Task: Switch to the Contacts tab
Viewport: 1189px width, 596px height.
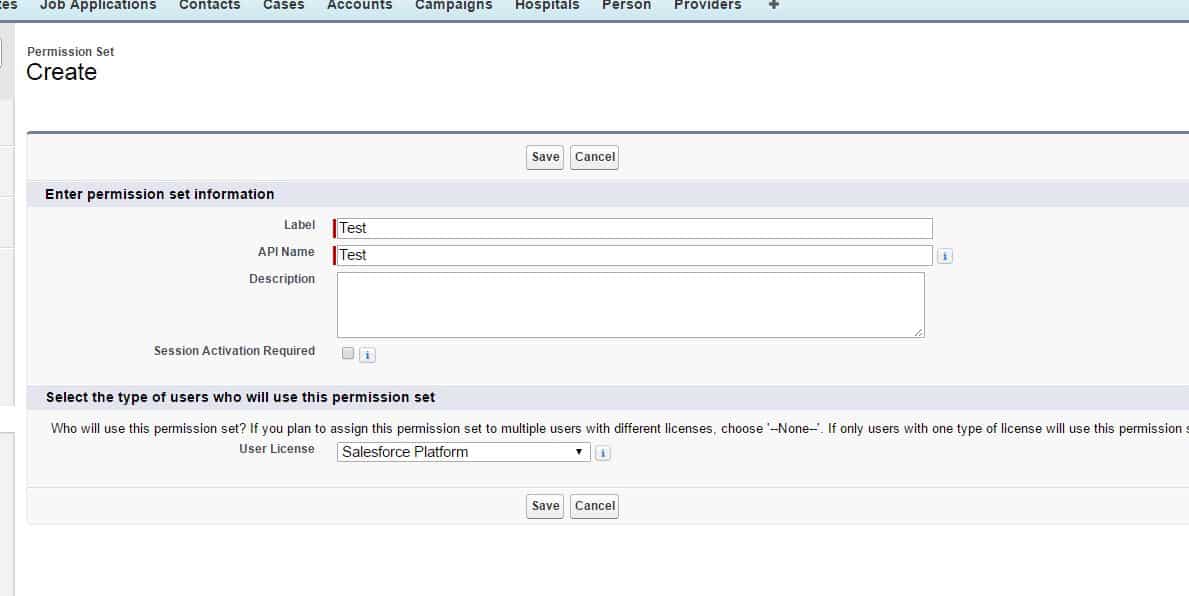Action: (209, 6)
